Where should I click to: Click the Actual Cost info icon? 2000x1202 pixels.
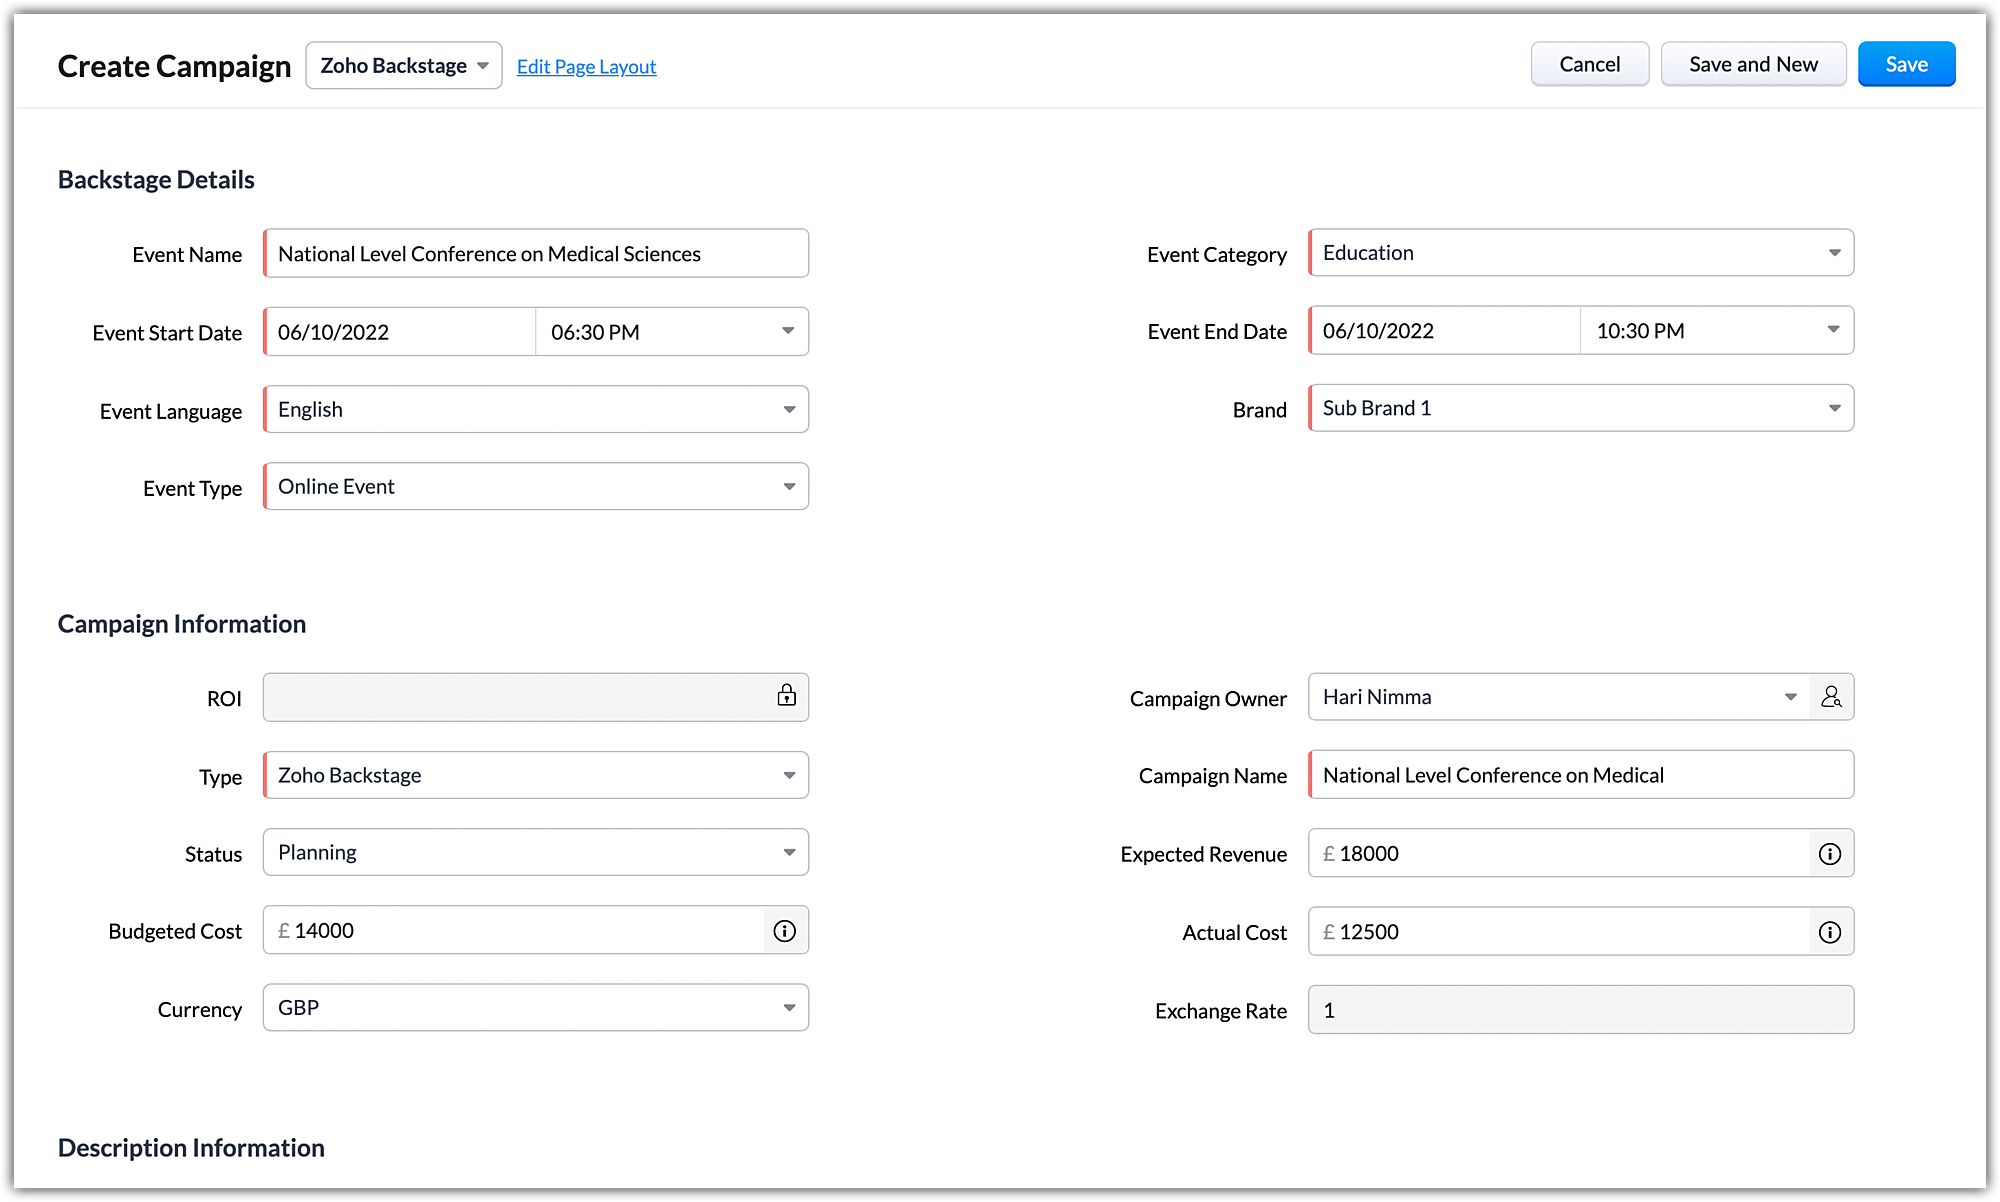point(1830,932)
